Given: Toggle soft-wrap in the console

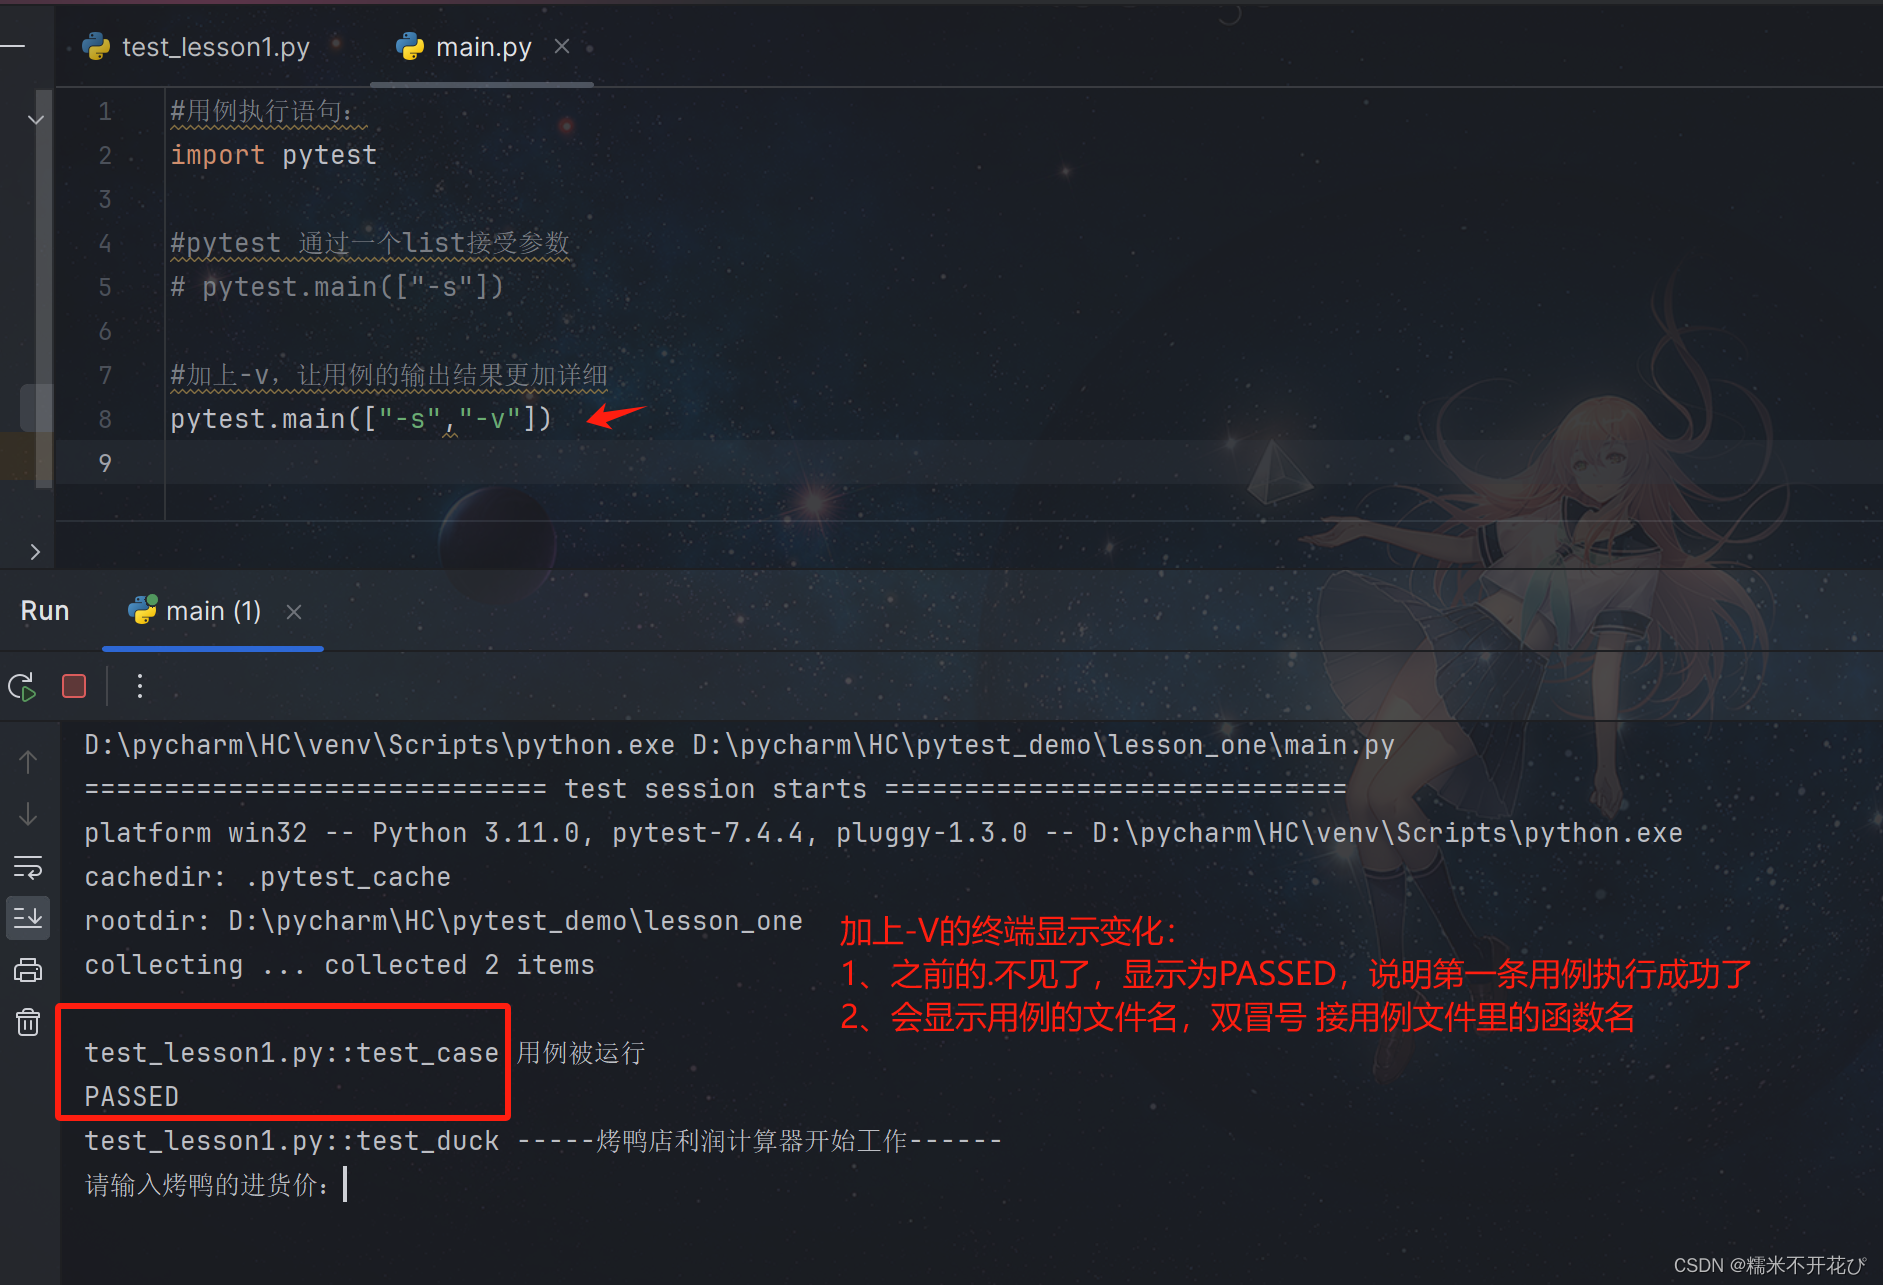Looking at the screenshot, I should pyautogui.click(x=28, y=867).
